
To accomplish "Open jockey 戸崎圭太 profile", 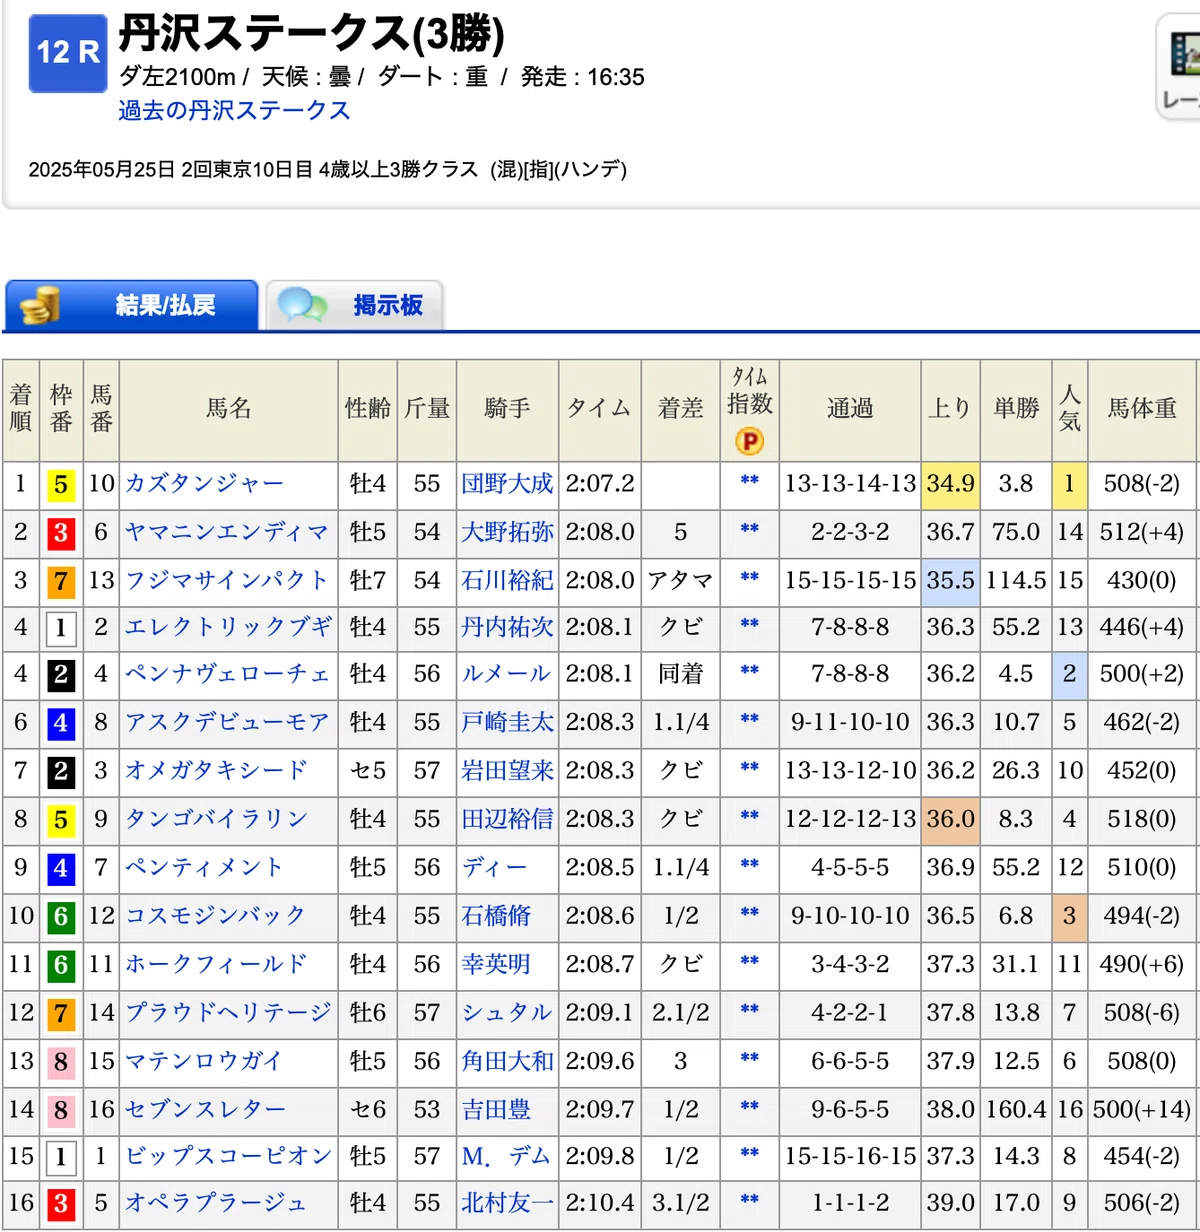I will [507, 722].
